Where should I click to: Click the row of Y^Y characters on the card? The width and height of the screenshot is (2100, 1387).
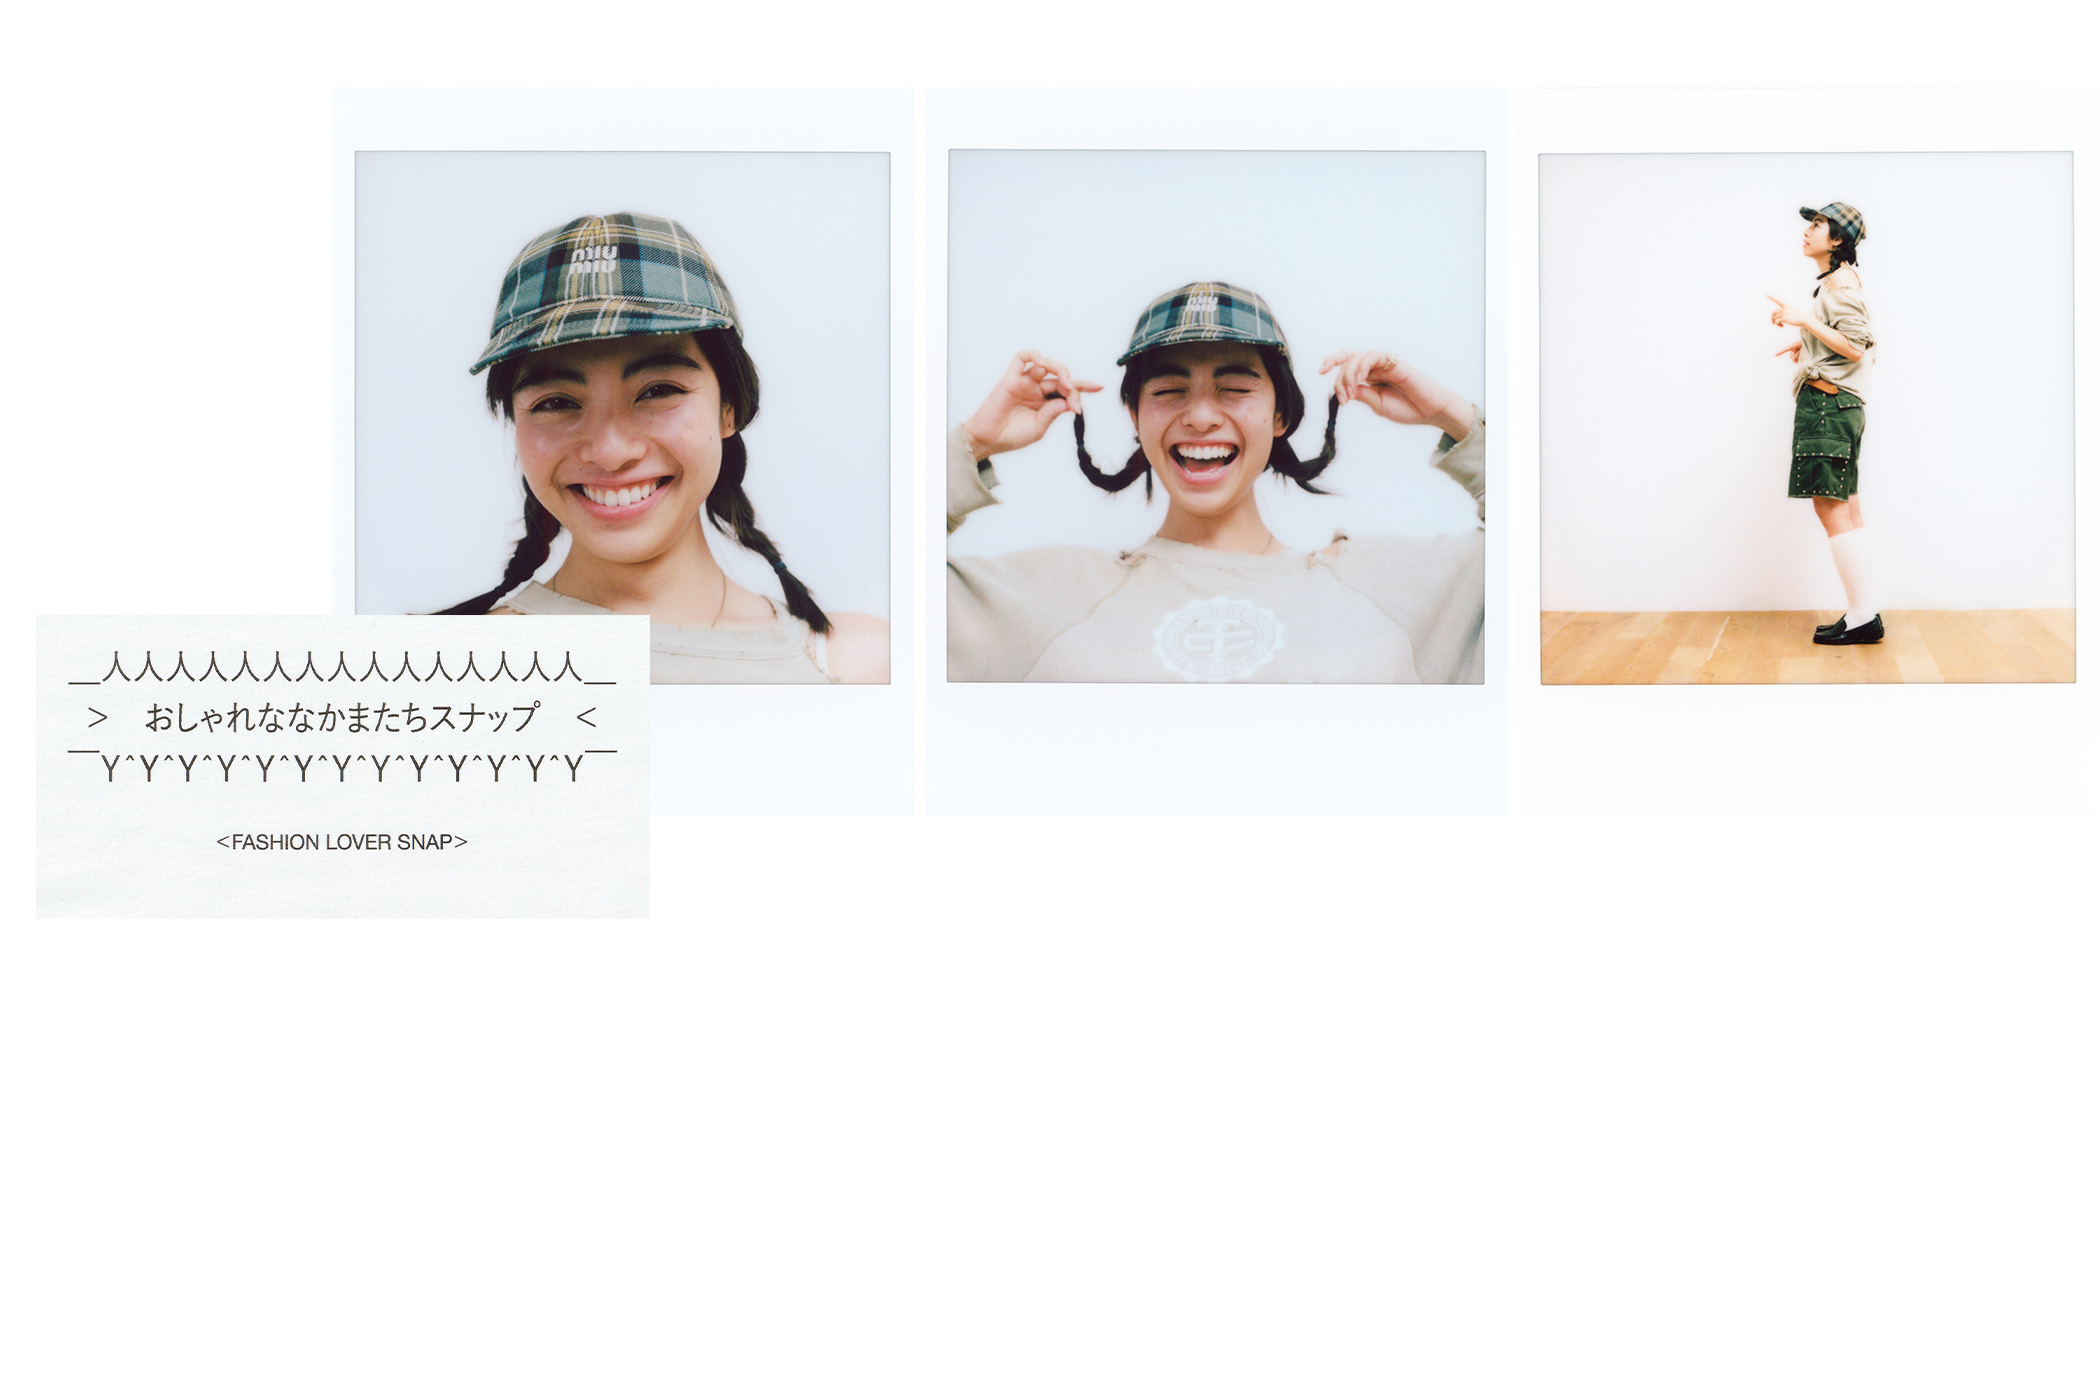(342, 765)
